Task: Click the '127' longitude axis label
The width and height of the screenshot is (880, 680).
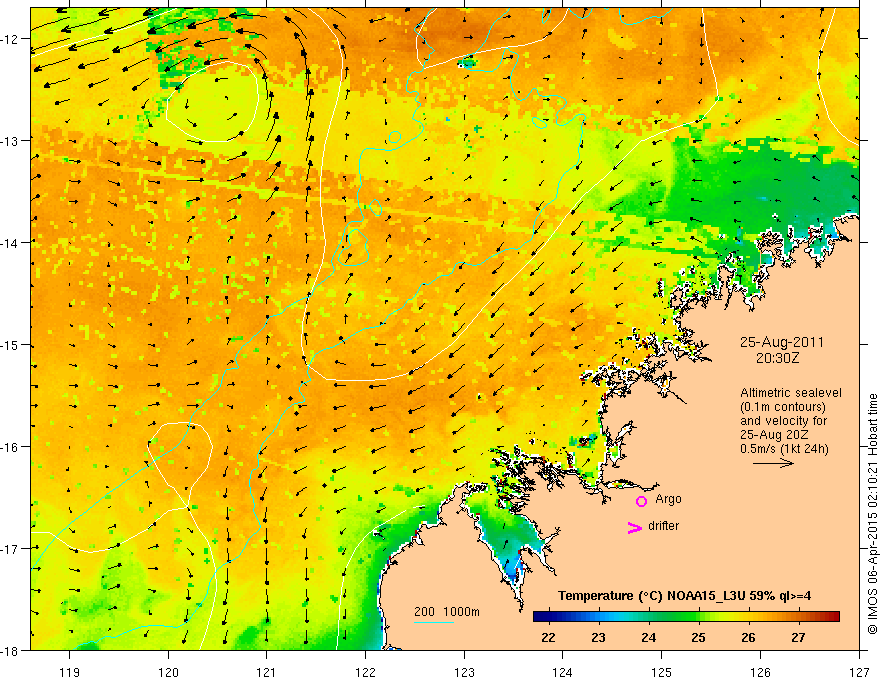Action: 859,672
